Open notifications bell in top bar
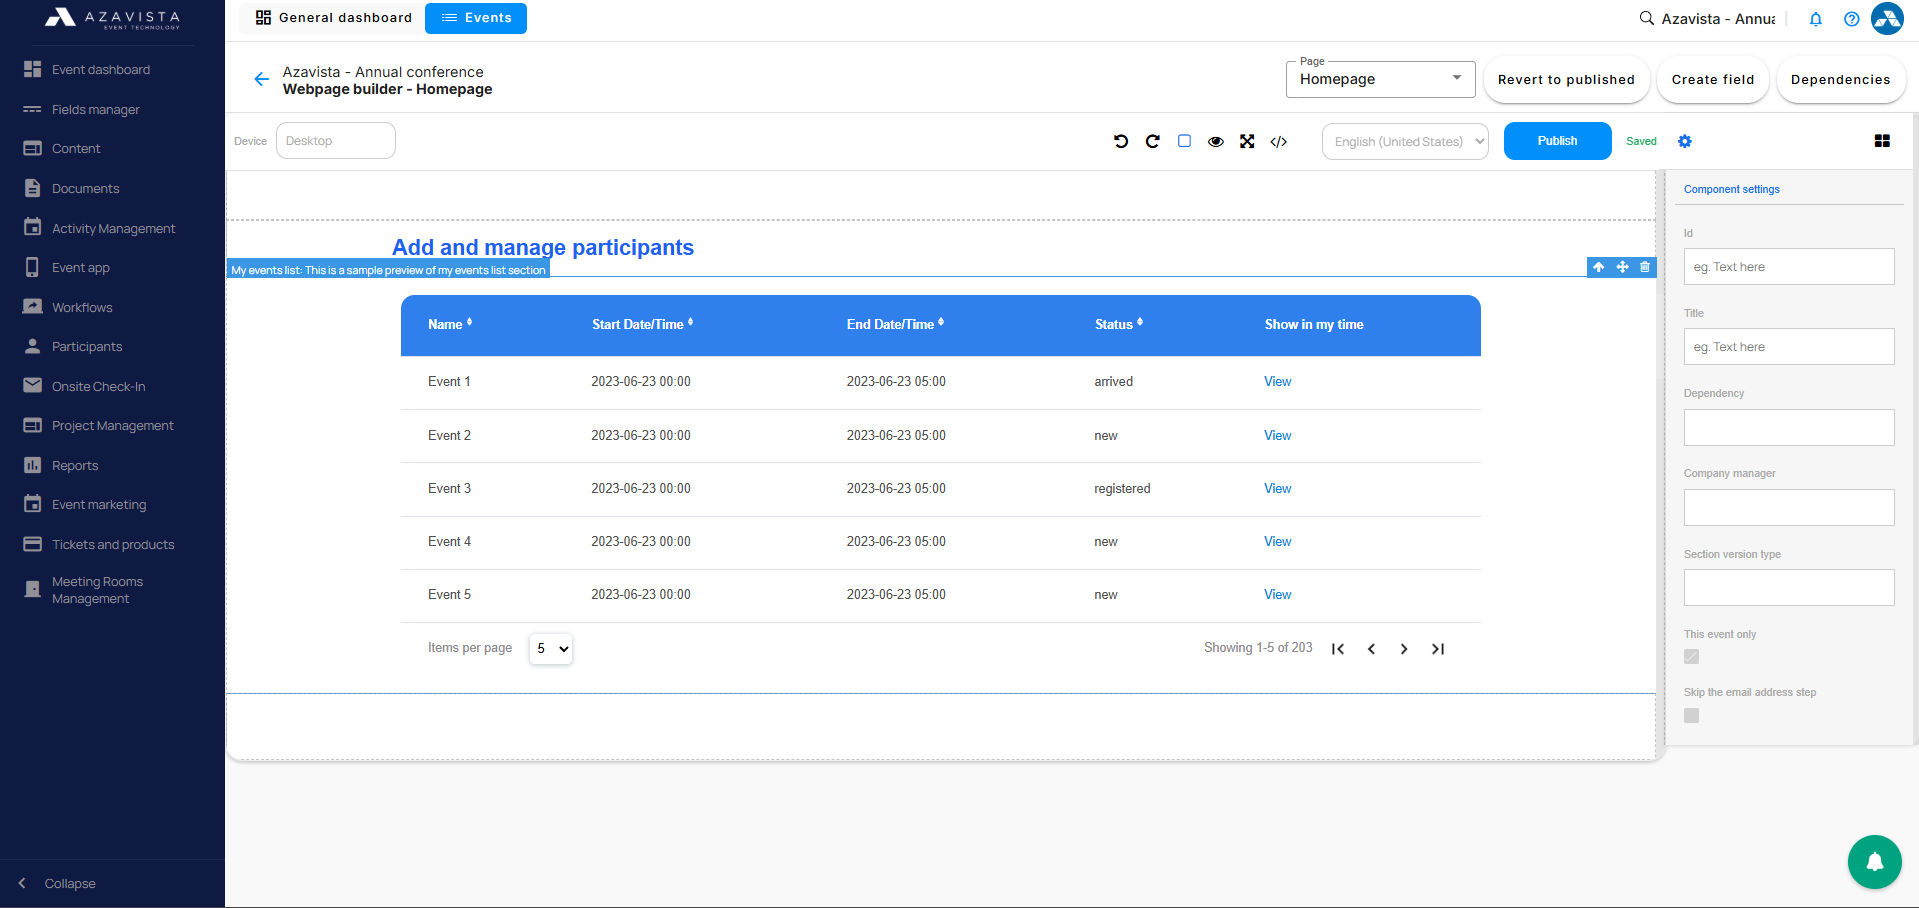Image resolution: width=1919 pixels, height=908 pixels. tap(1816, 19)
